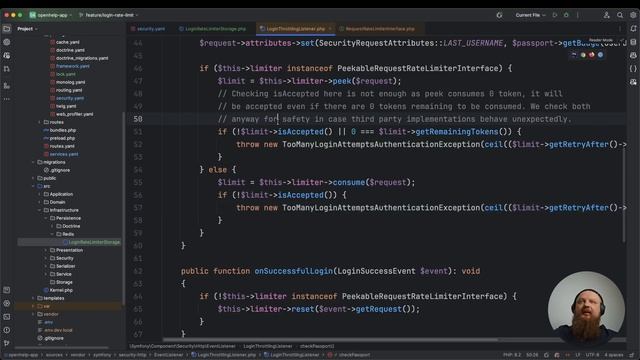Click the Debug button in the toolbar
This screenshot has width=640, height=360.
[x=566, y=15]
